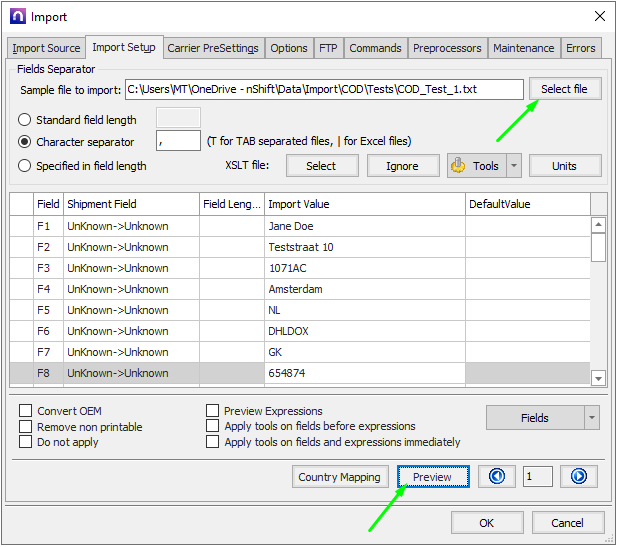Click the Tools button with hand icon

(x=474, y=166)
